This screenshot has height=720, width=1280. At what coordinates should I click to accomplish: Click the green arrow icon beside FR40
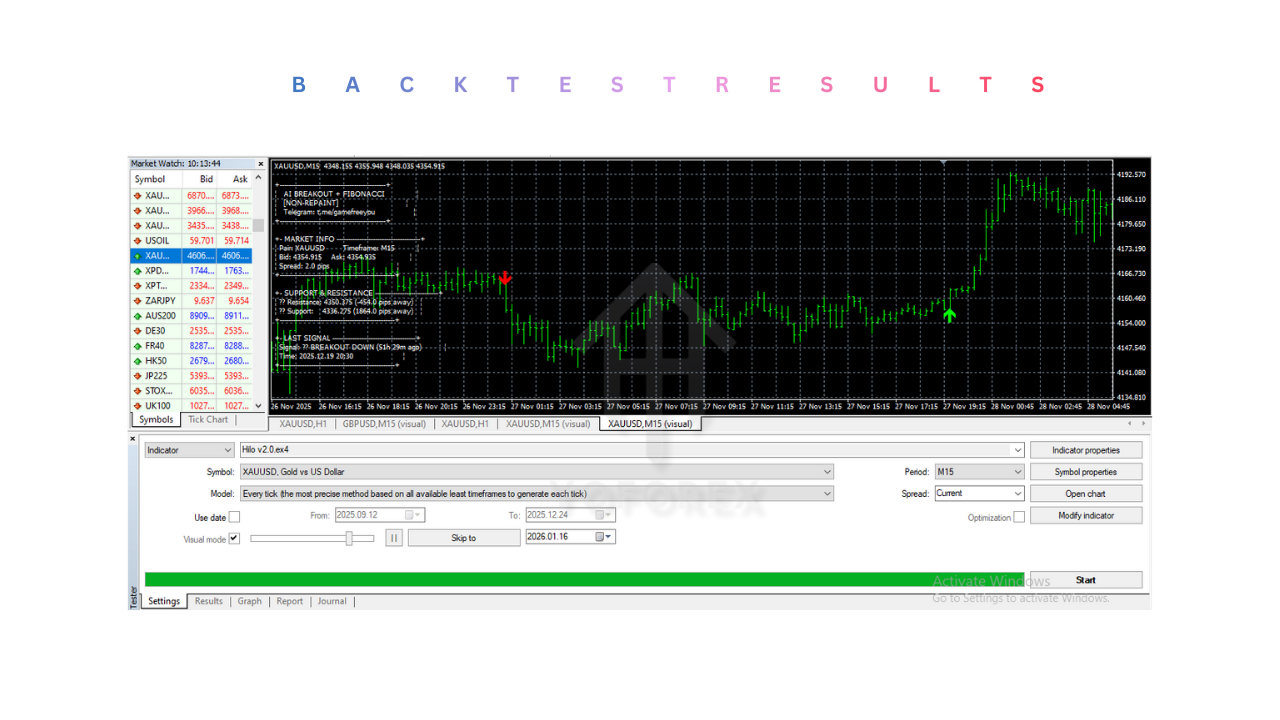coord(139,345)
